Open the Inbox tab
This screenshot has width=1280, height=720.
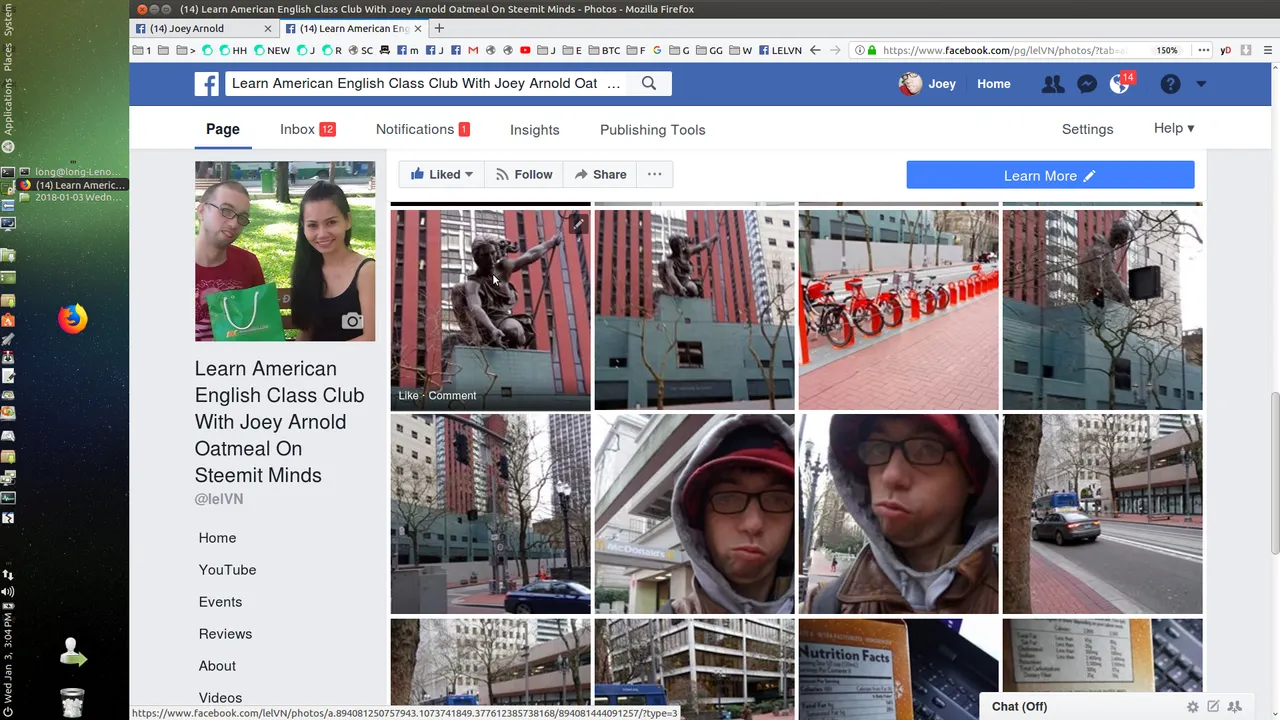(x=307, y=129)
